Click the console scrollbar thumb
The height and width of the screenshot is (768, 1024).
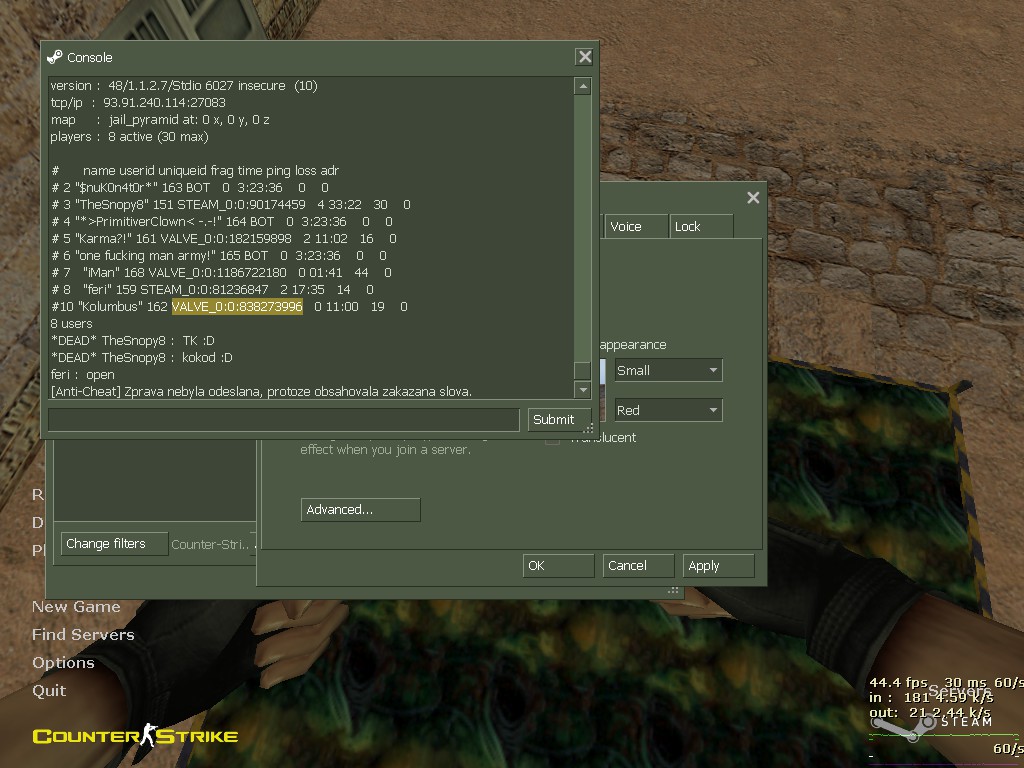click(583, 370)
